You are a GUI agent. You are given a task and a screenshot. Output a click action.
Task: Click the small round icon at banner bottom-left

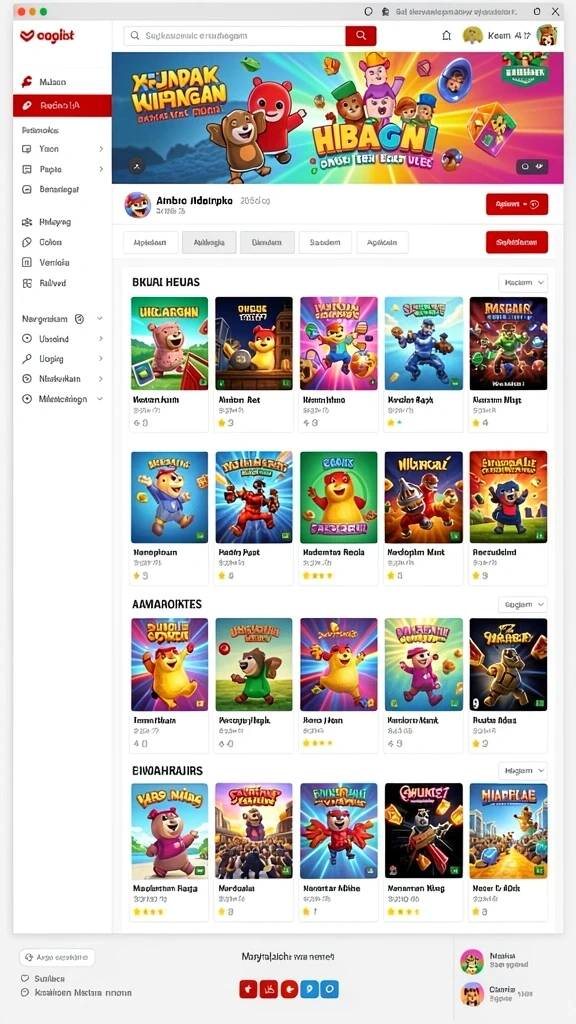136,167
